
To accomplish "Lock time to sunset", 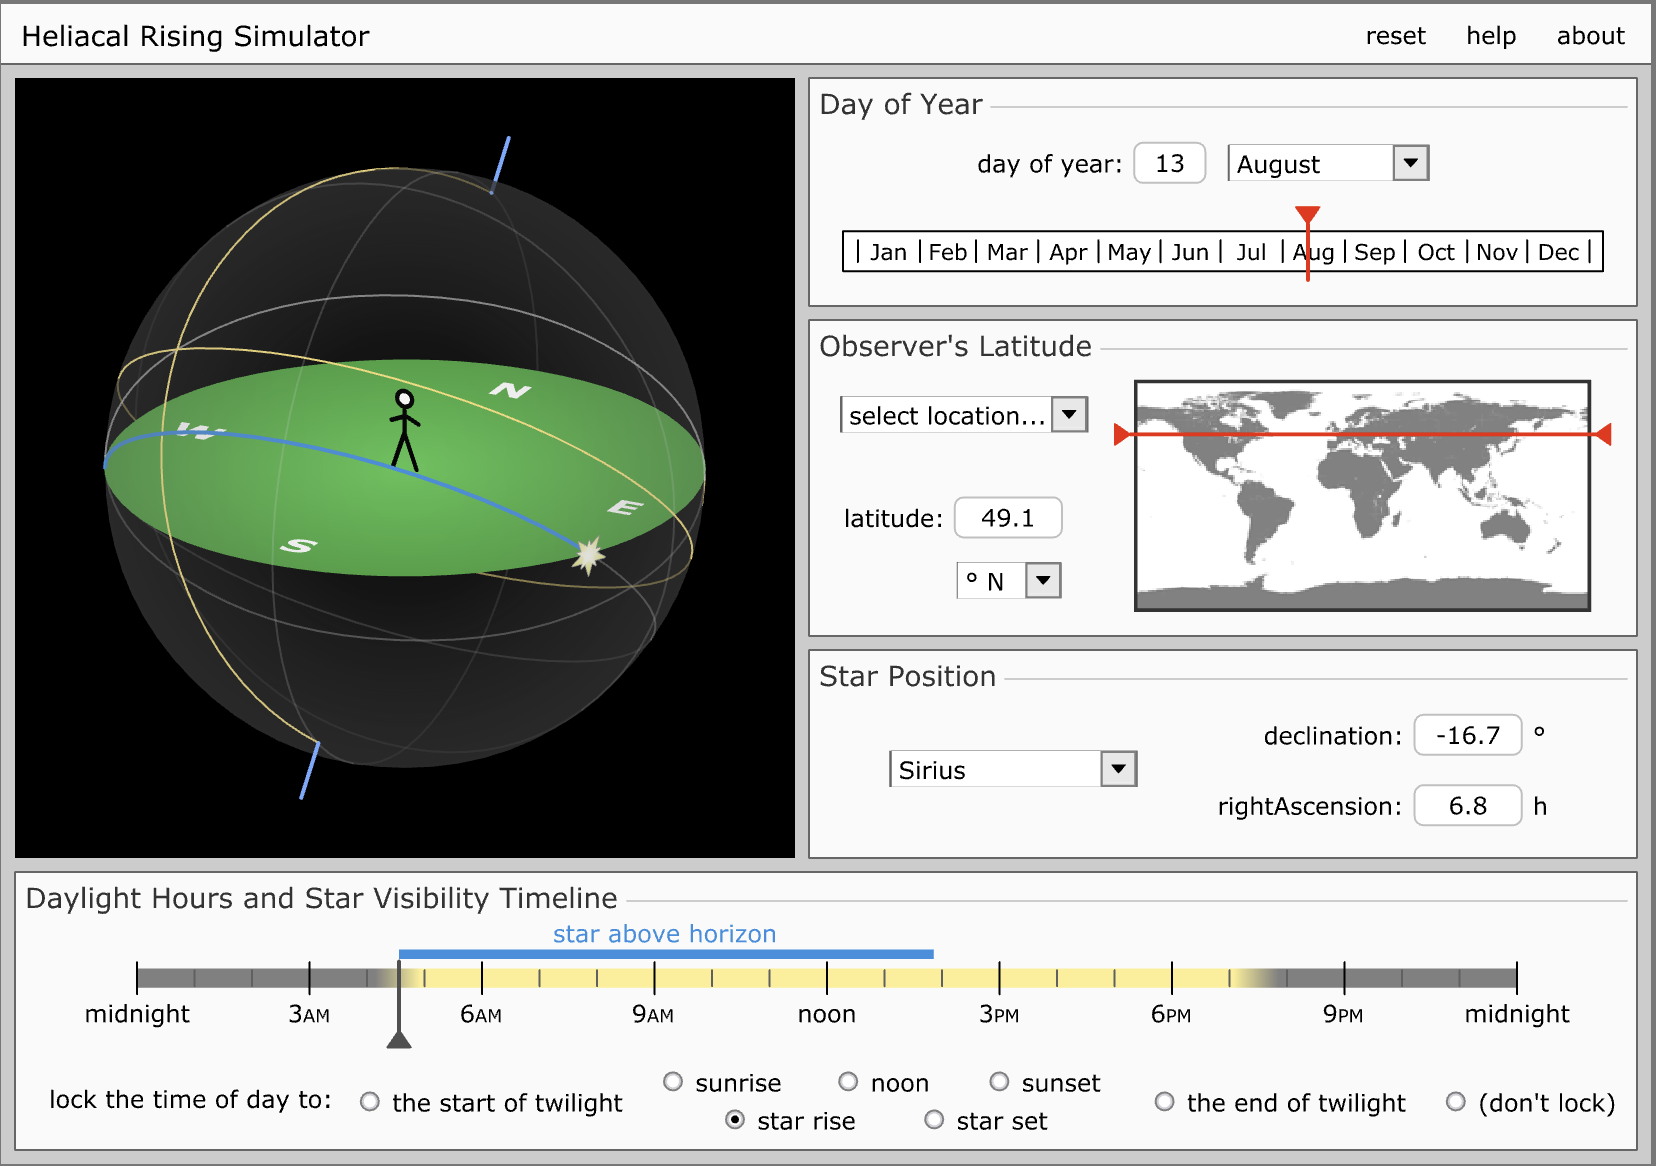I will 999,1081.
